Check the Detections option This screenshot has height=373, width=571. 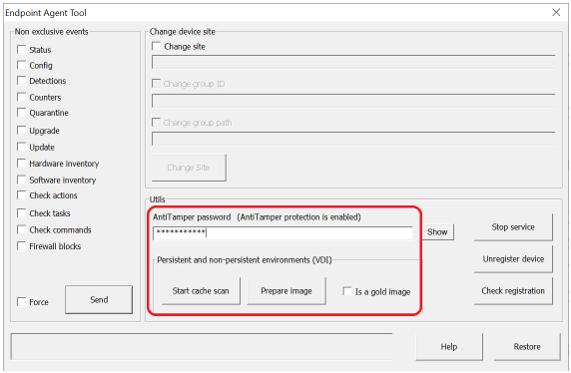click(x=21, y=81)
